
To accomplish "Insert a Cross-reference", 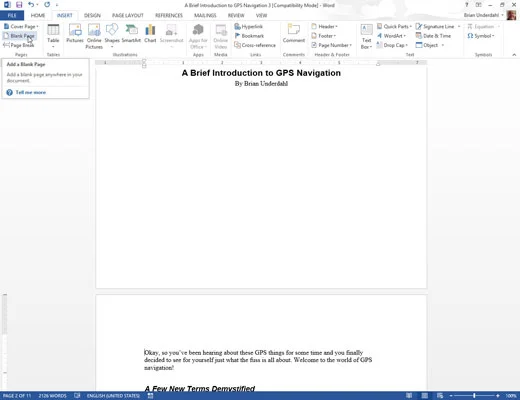I will pos(255,45).
